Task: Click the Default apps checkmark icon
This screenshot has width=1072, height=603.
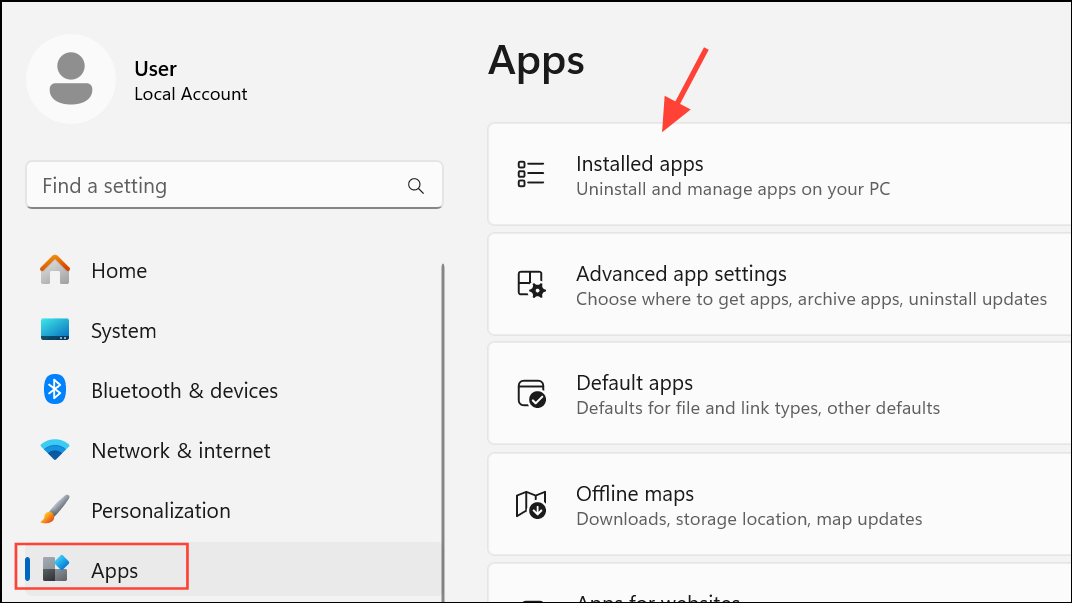Action: pyautogui.click(x=530, y=393)
